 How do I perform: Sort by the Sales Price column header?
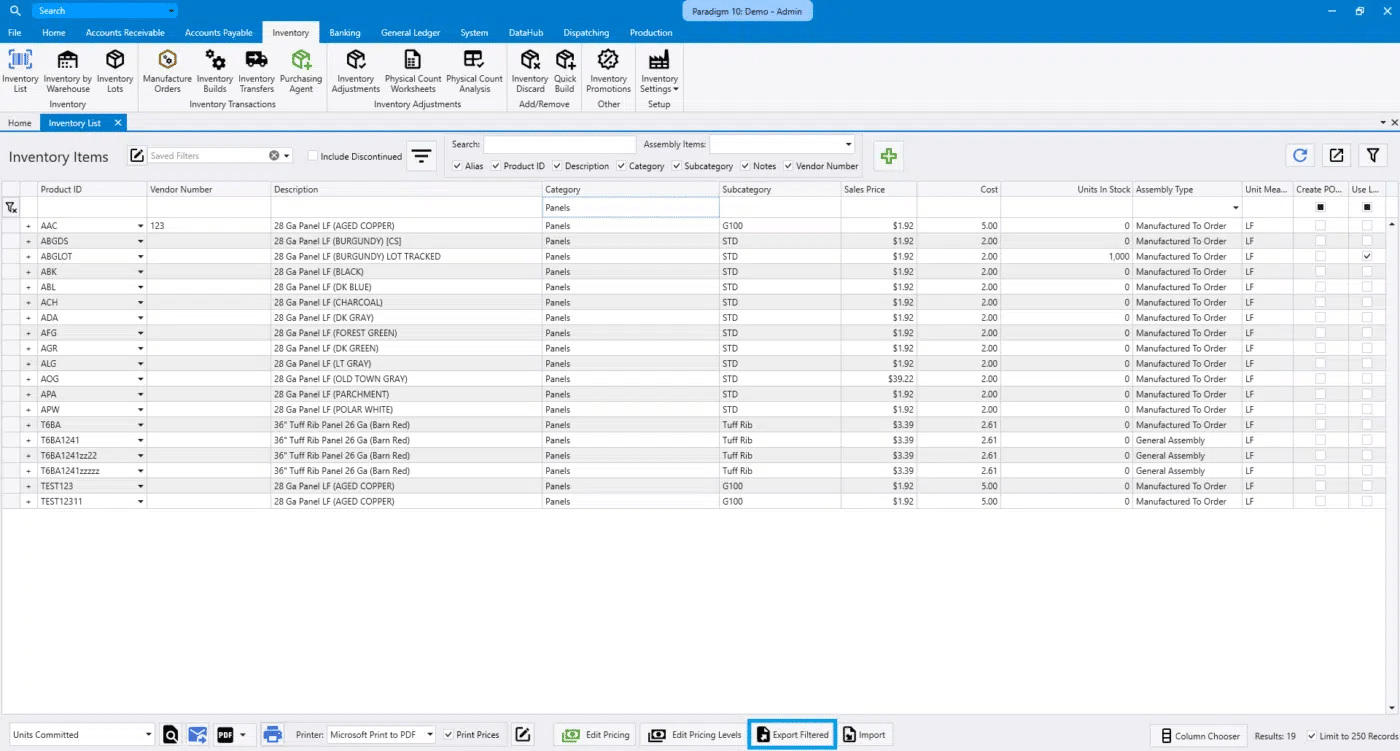point(878,189)
